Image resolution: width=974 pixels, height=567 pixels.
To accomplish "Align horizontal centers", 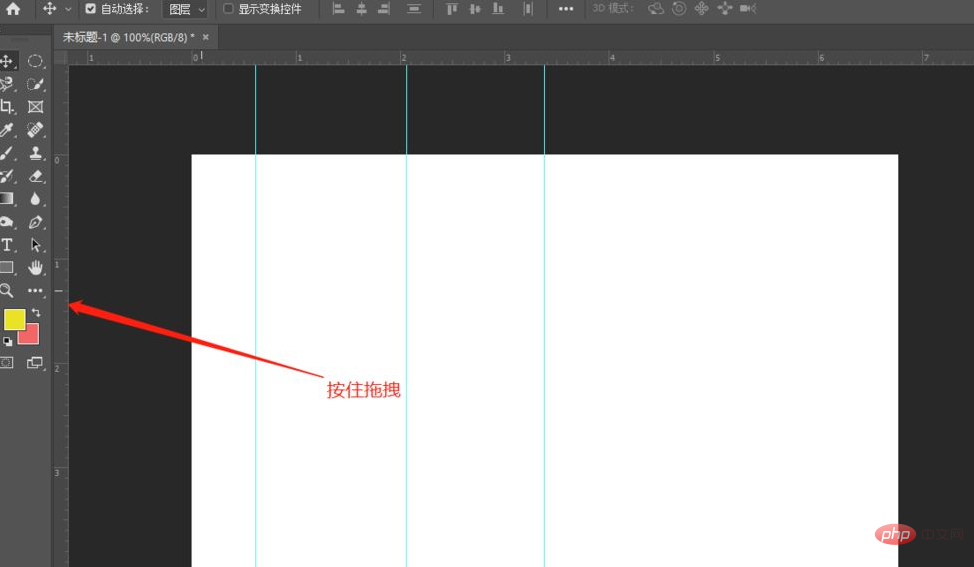I will pos(362,9).
